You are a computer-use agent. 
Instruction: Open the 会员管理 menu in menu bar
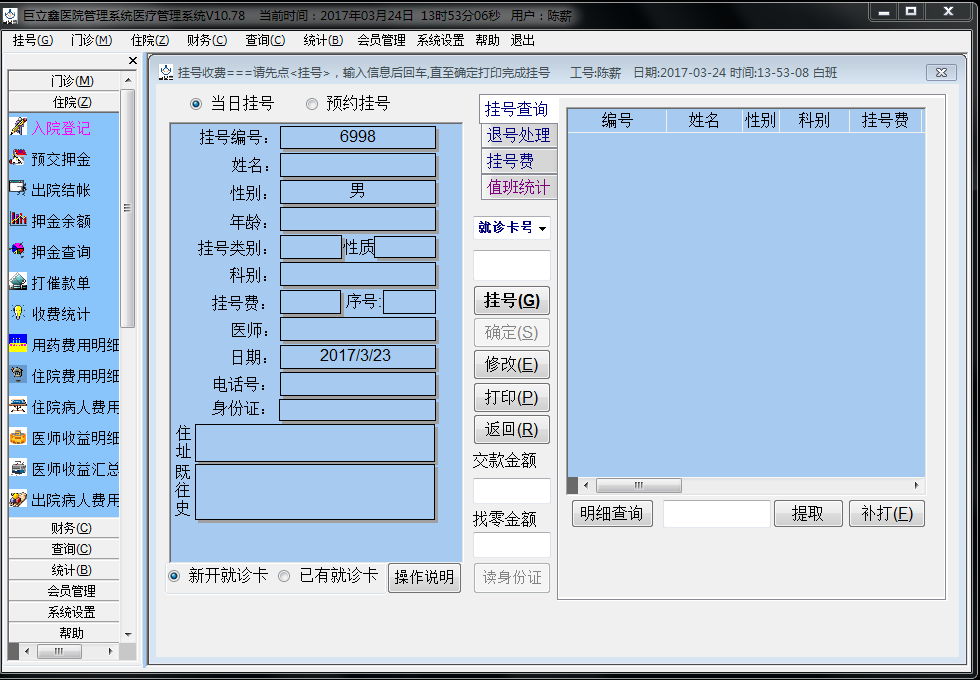[381, 41]
